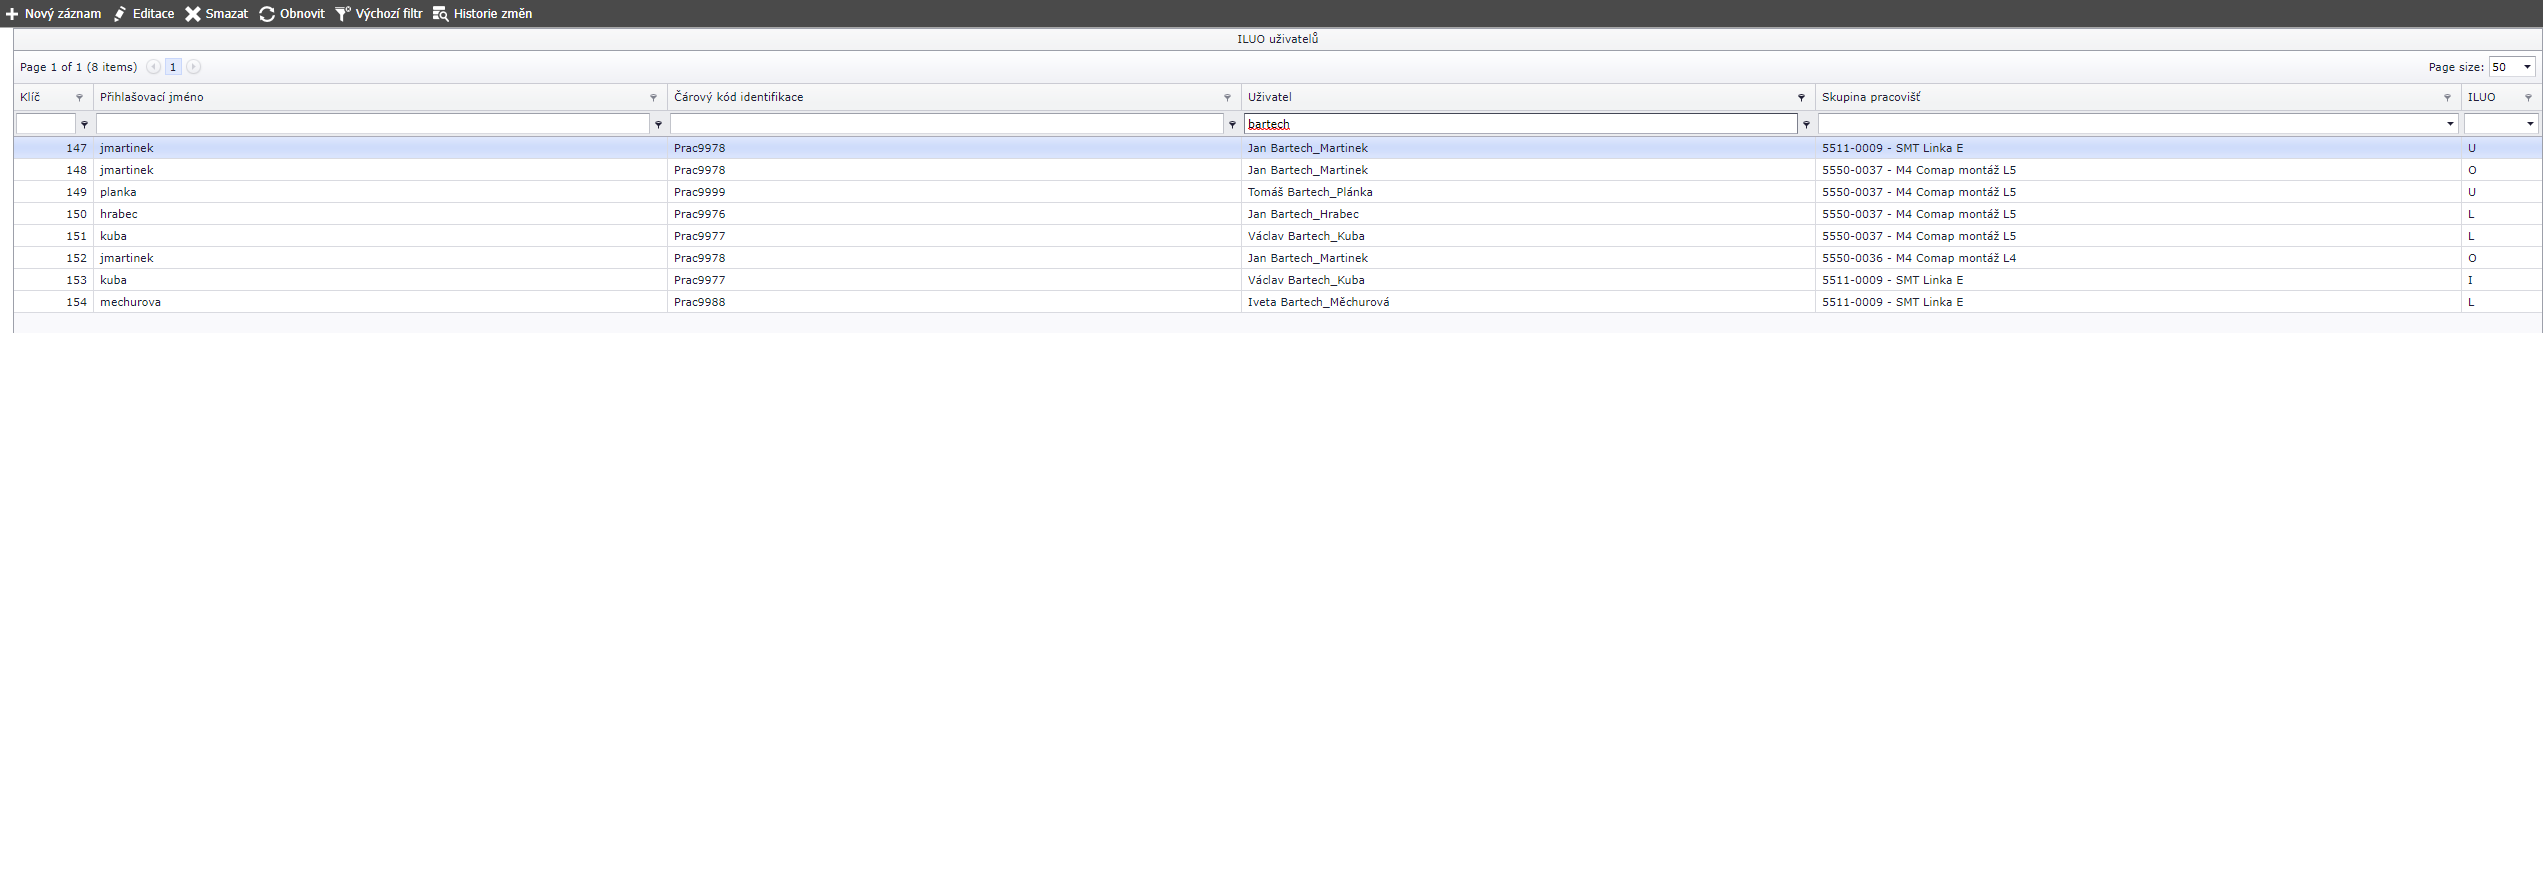The width and height of the screenshot is (2543, 887).
Task: Click the Smazat delete X icon
Action: point(193,14)
